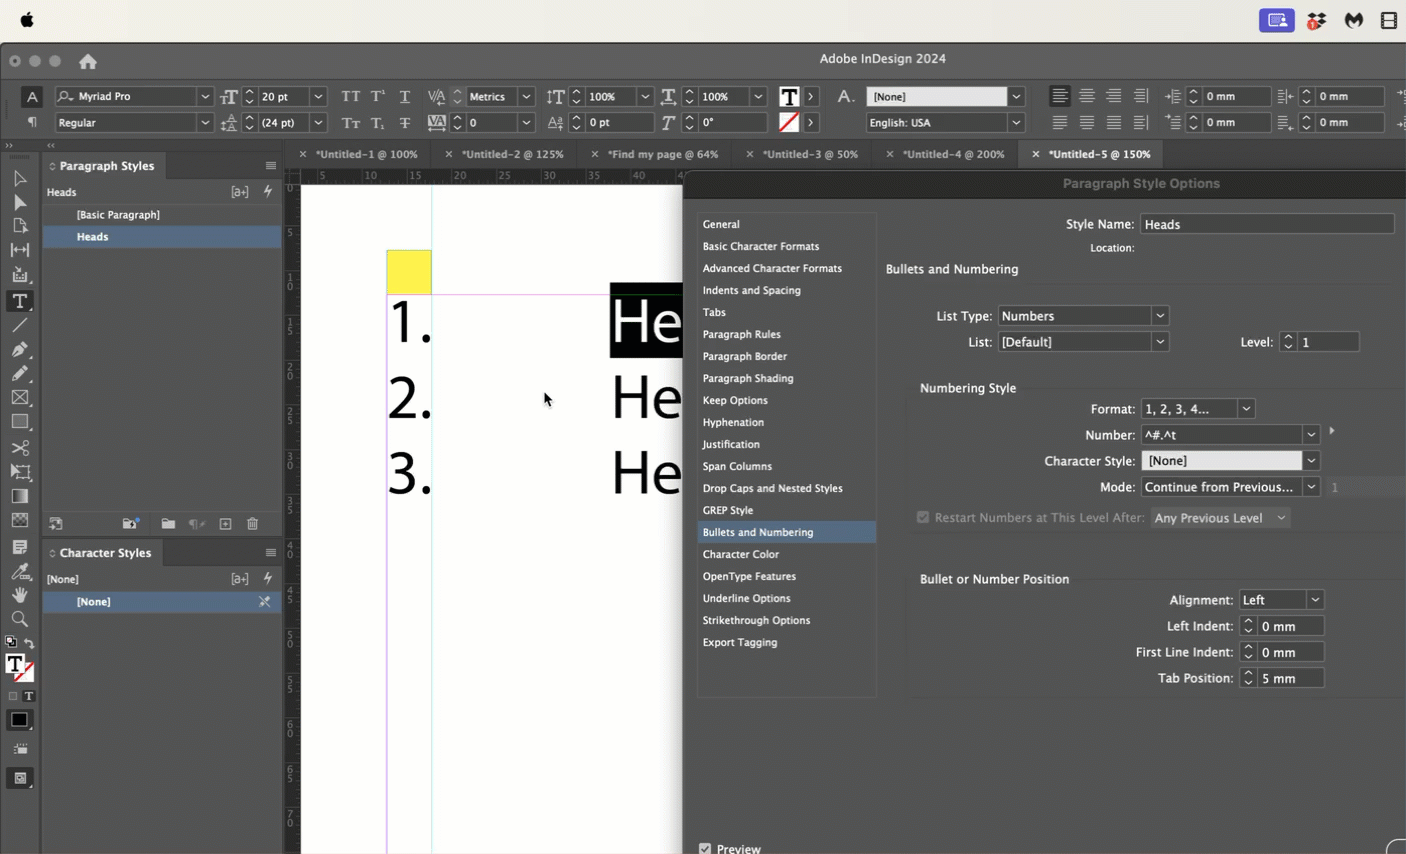Select the Heads paragraph style
The image size is (1406, 854).
pyautogui.click(x=162, y=237)
